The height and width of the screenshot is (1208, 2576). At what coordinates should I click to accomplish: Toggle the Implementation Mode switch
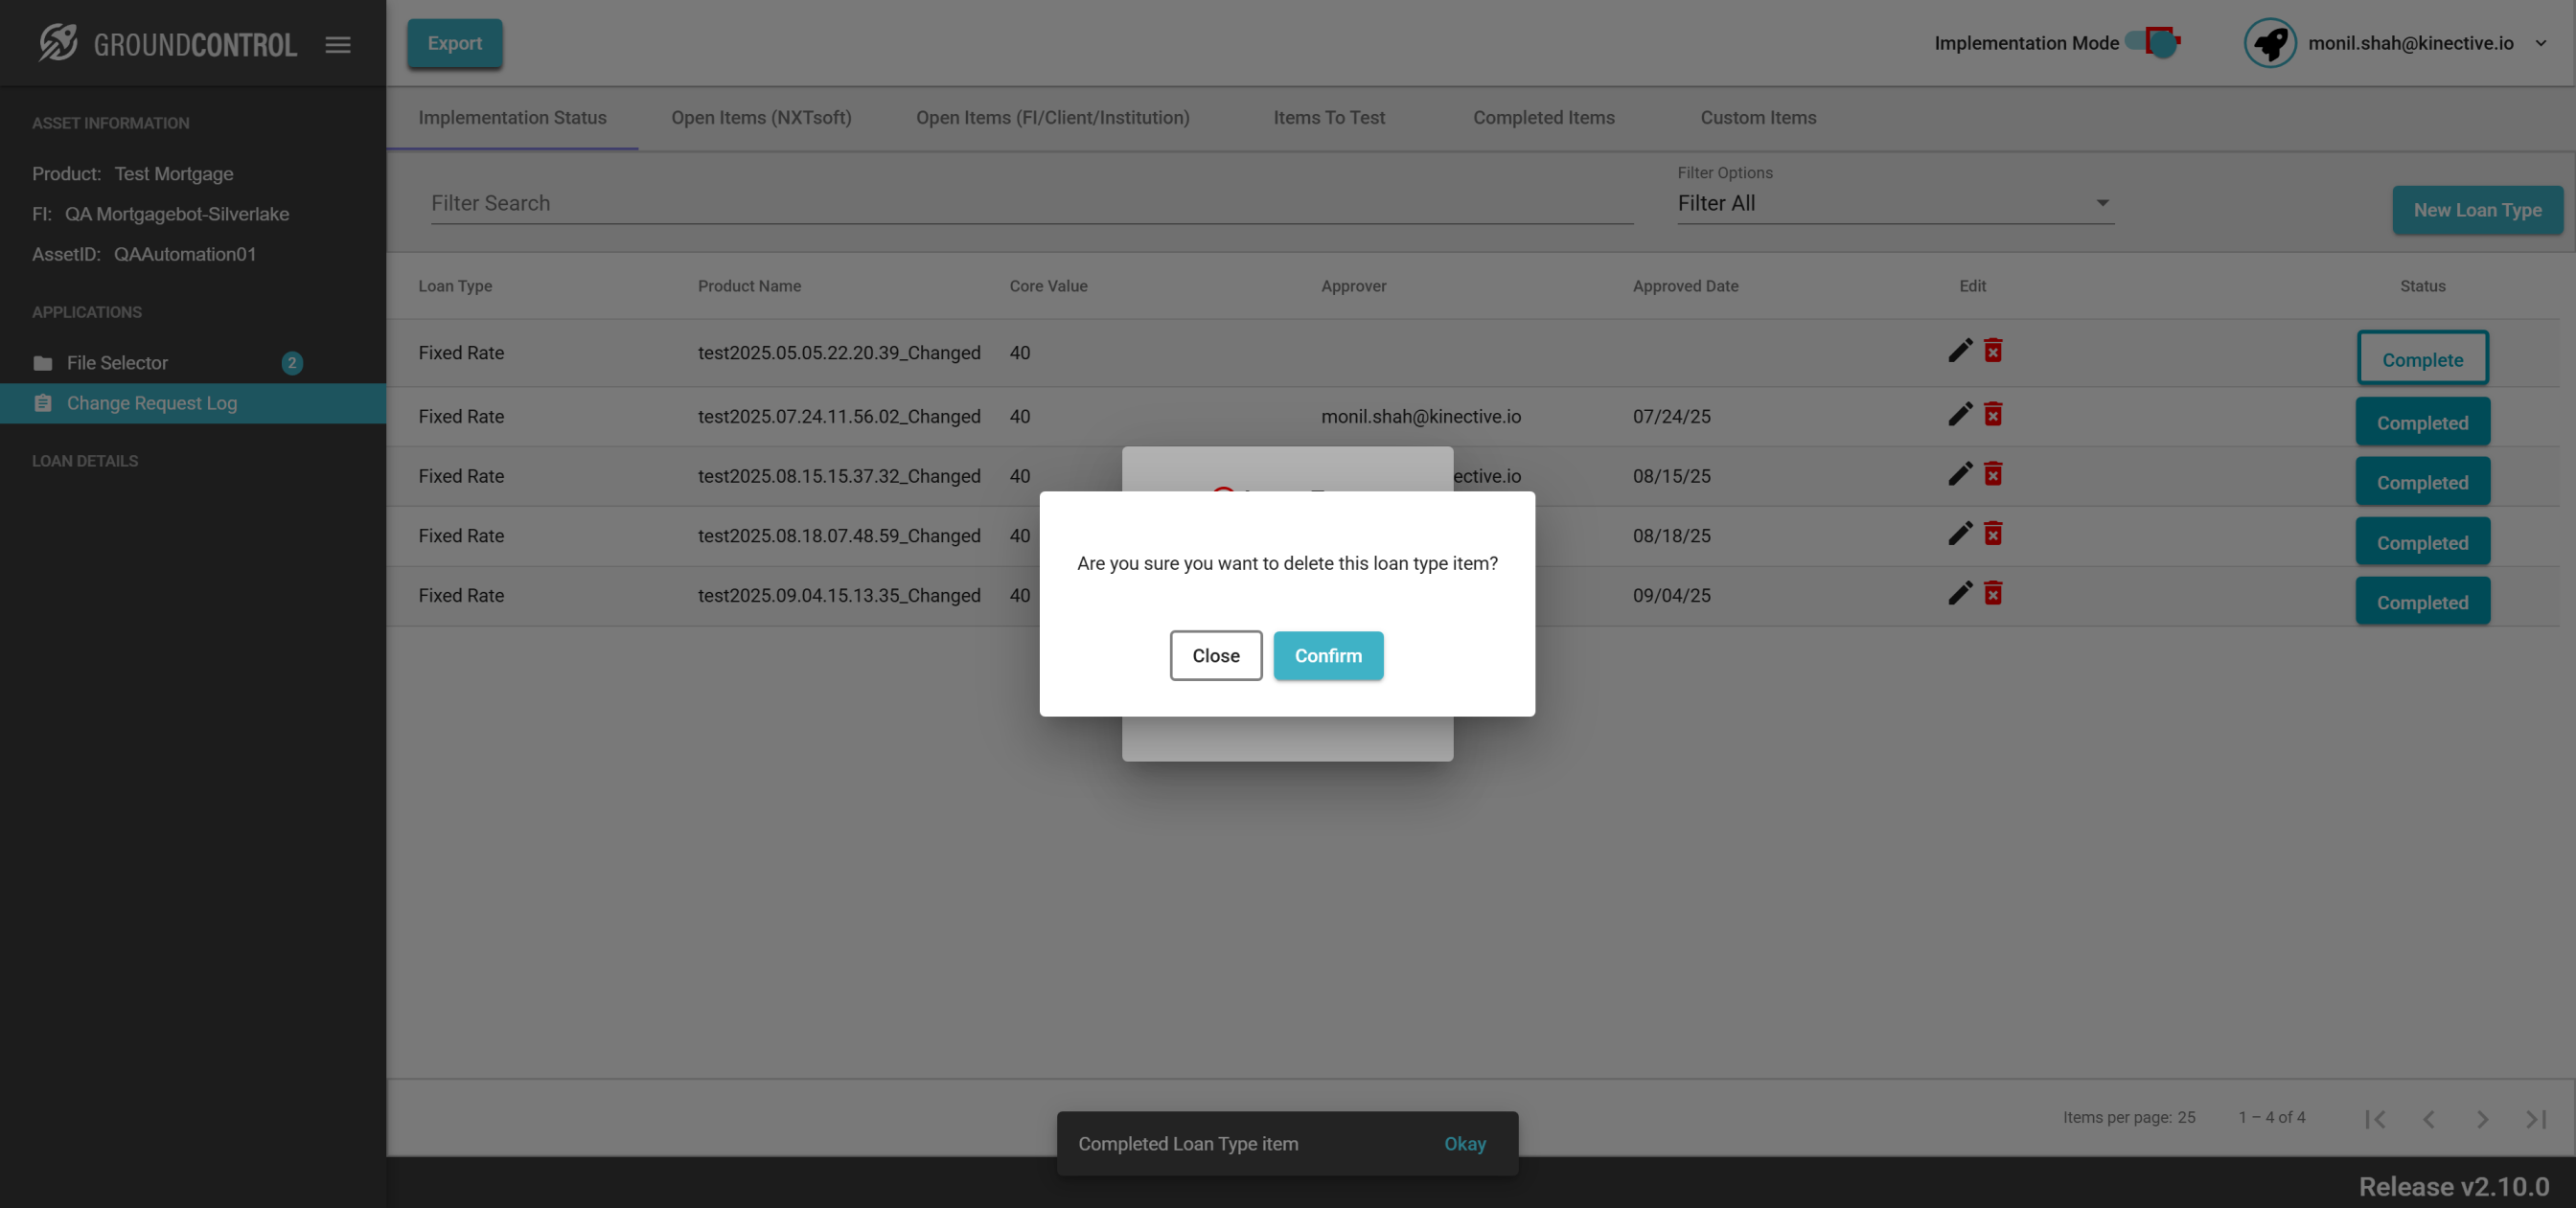[2153, 42]
